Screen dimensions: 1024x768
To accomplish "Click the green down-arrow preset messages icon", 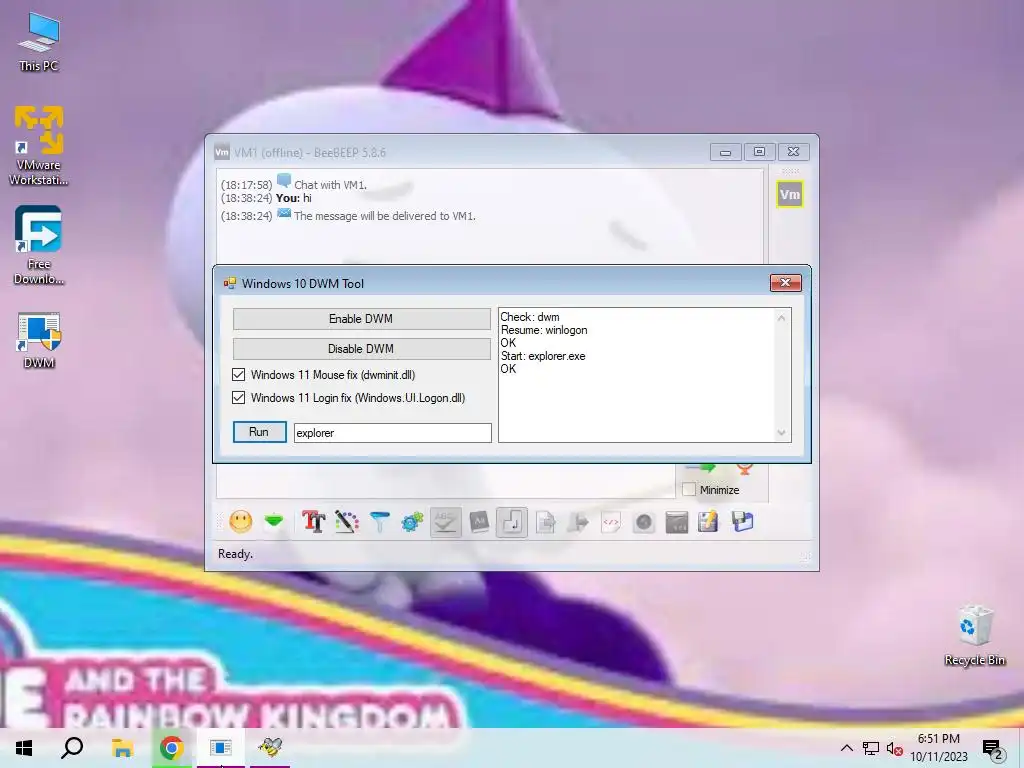I will [274, 522].
